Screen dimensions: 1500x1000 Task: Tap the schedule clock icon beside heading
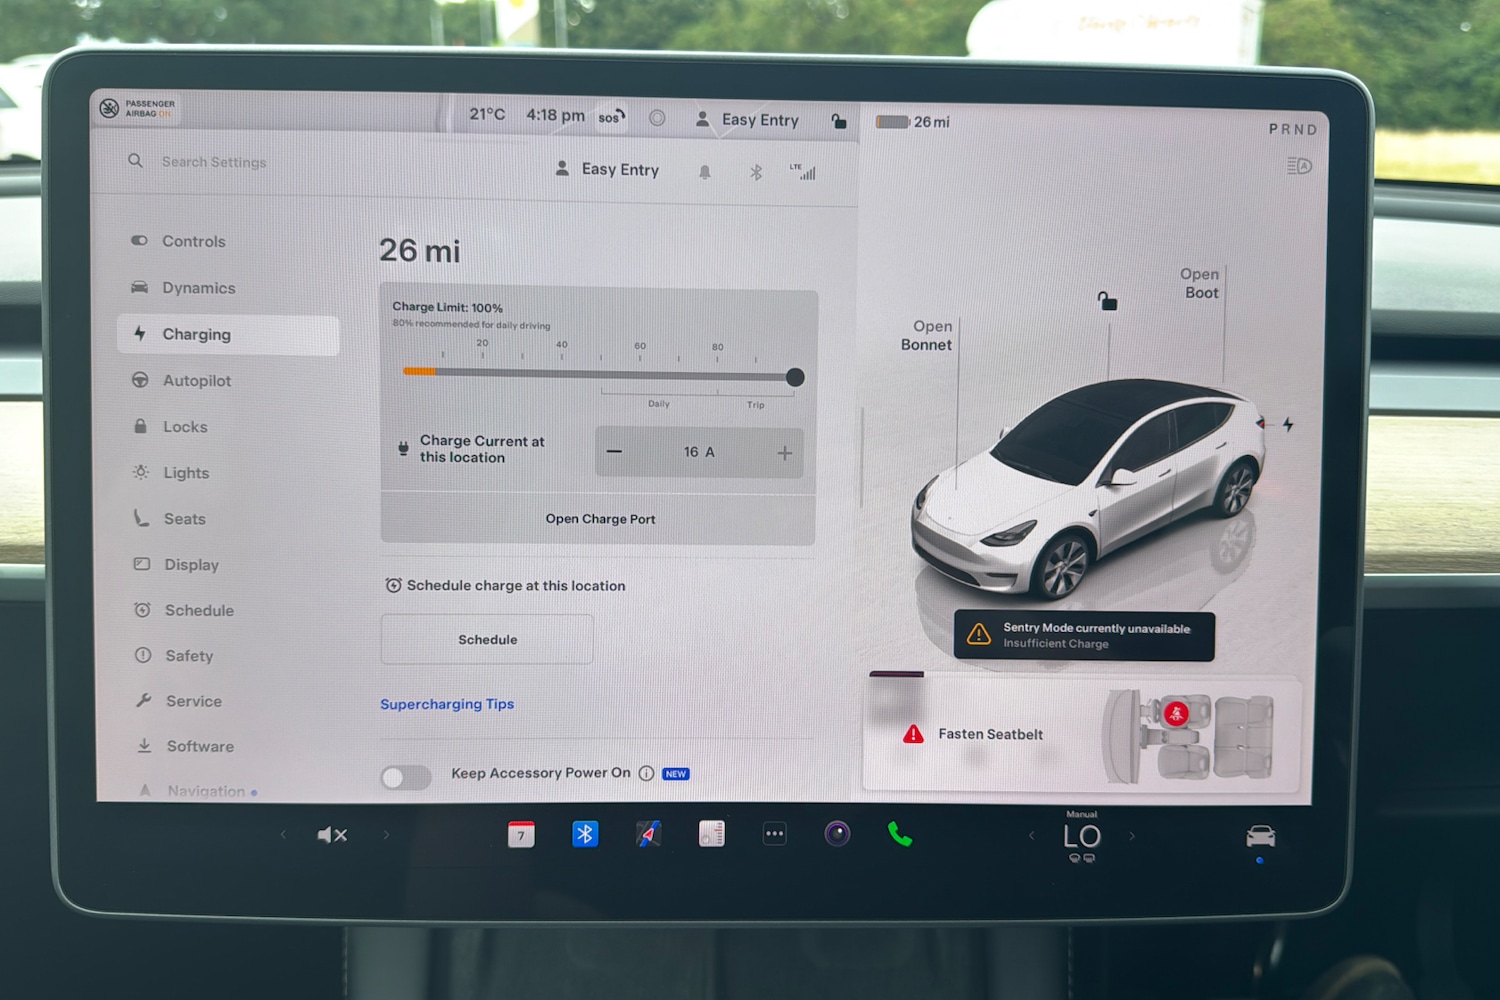[x=394, y=585]
